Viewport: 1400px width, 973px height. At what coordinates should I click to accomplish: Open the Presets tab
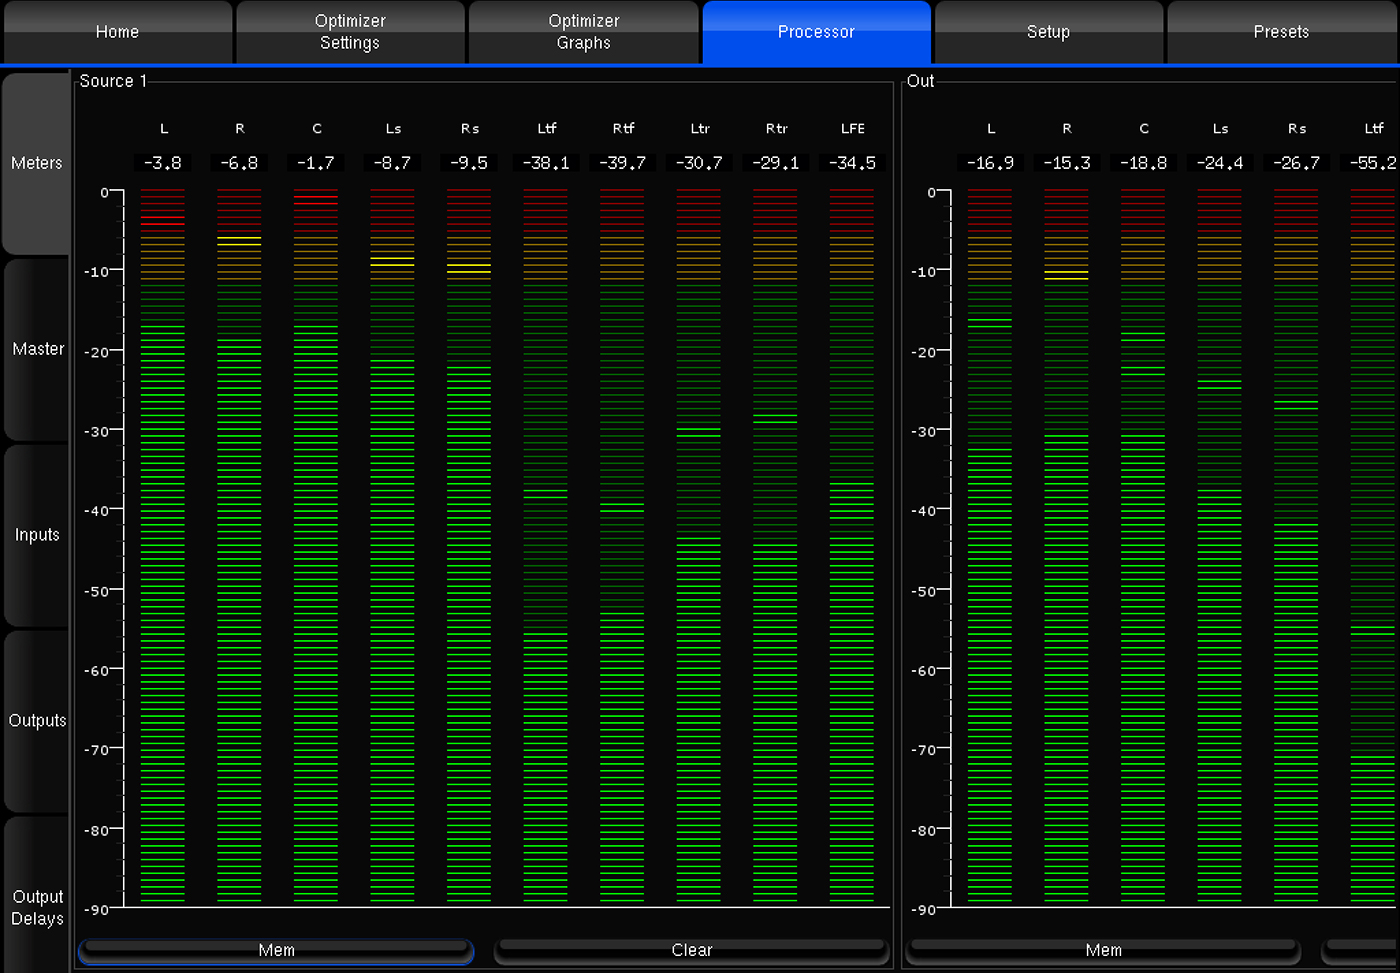(1281, 32)
